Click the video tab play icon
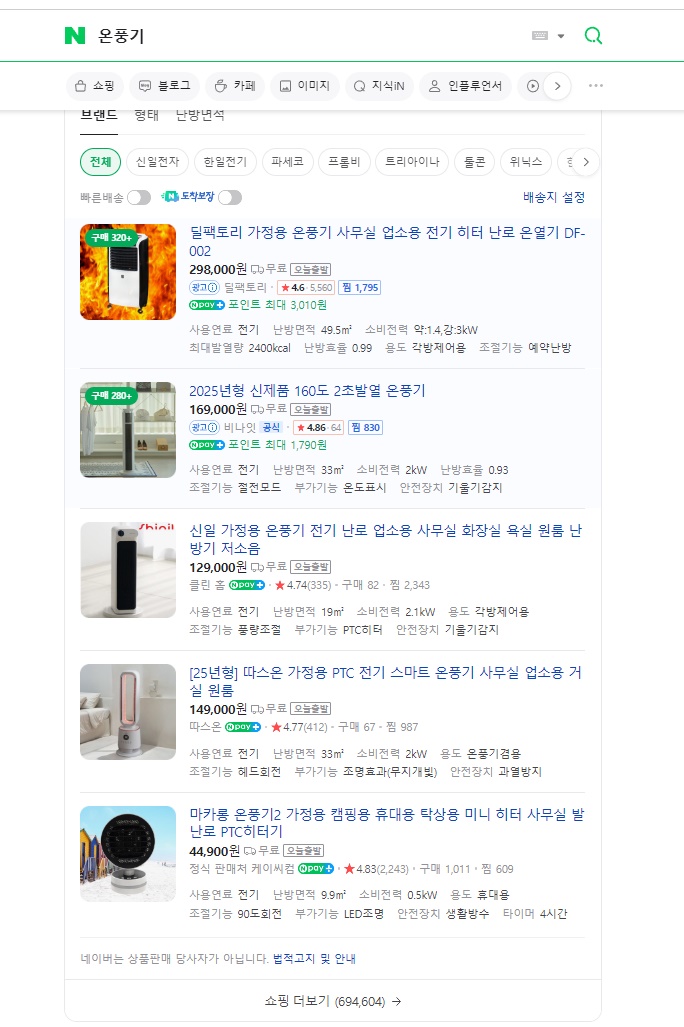 (533, 86)
